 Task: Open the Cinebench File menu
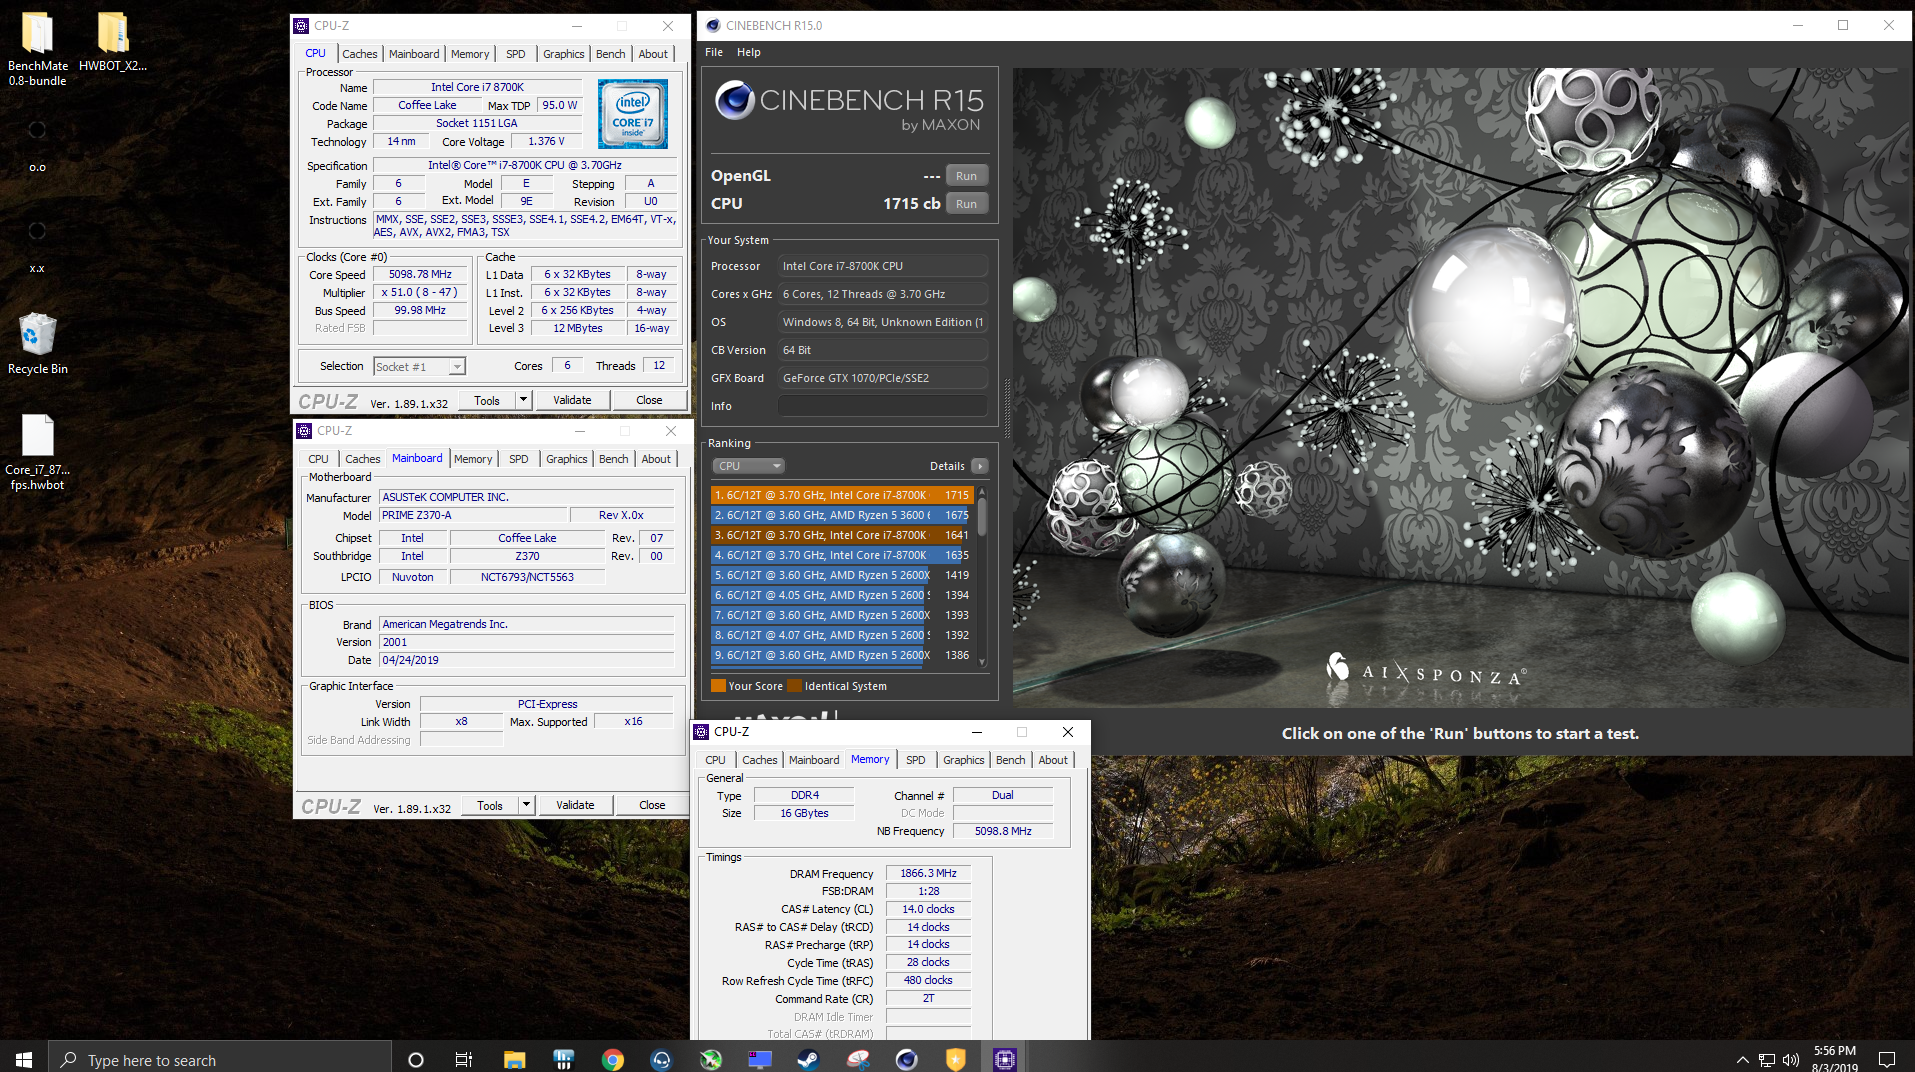[x=714, y=52]
